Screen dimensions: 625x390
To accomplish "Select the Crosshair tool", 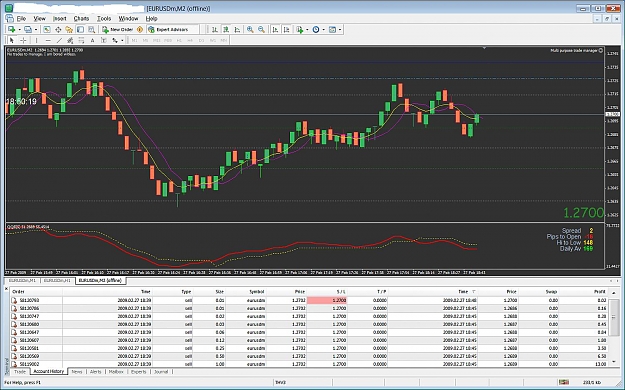I will point(23,40).
